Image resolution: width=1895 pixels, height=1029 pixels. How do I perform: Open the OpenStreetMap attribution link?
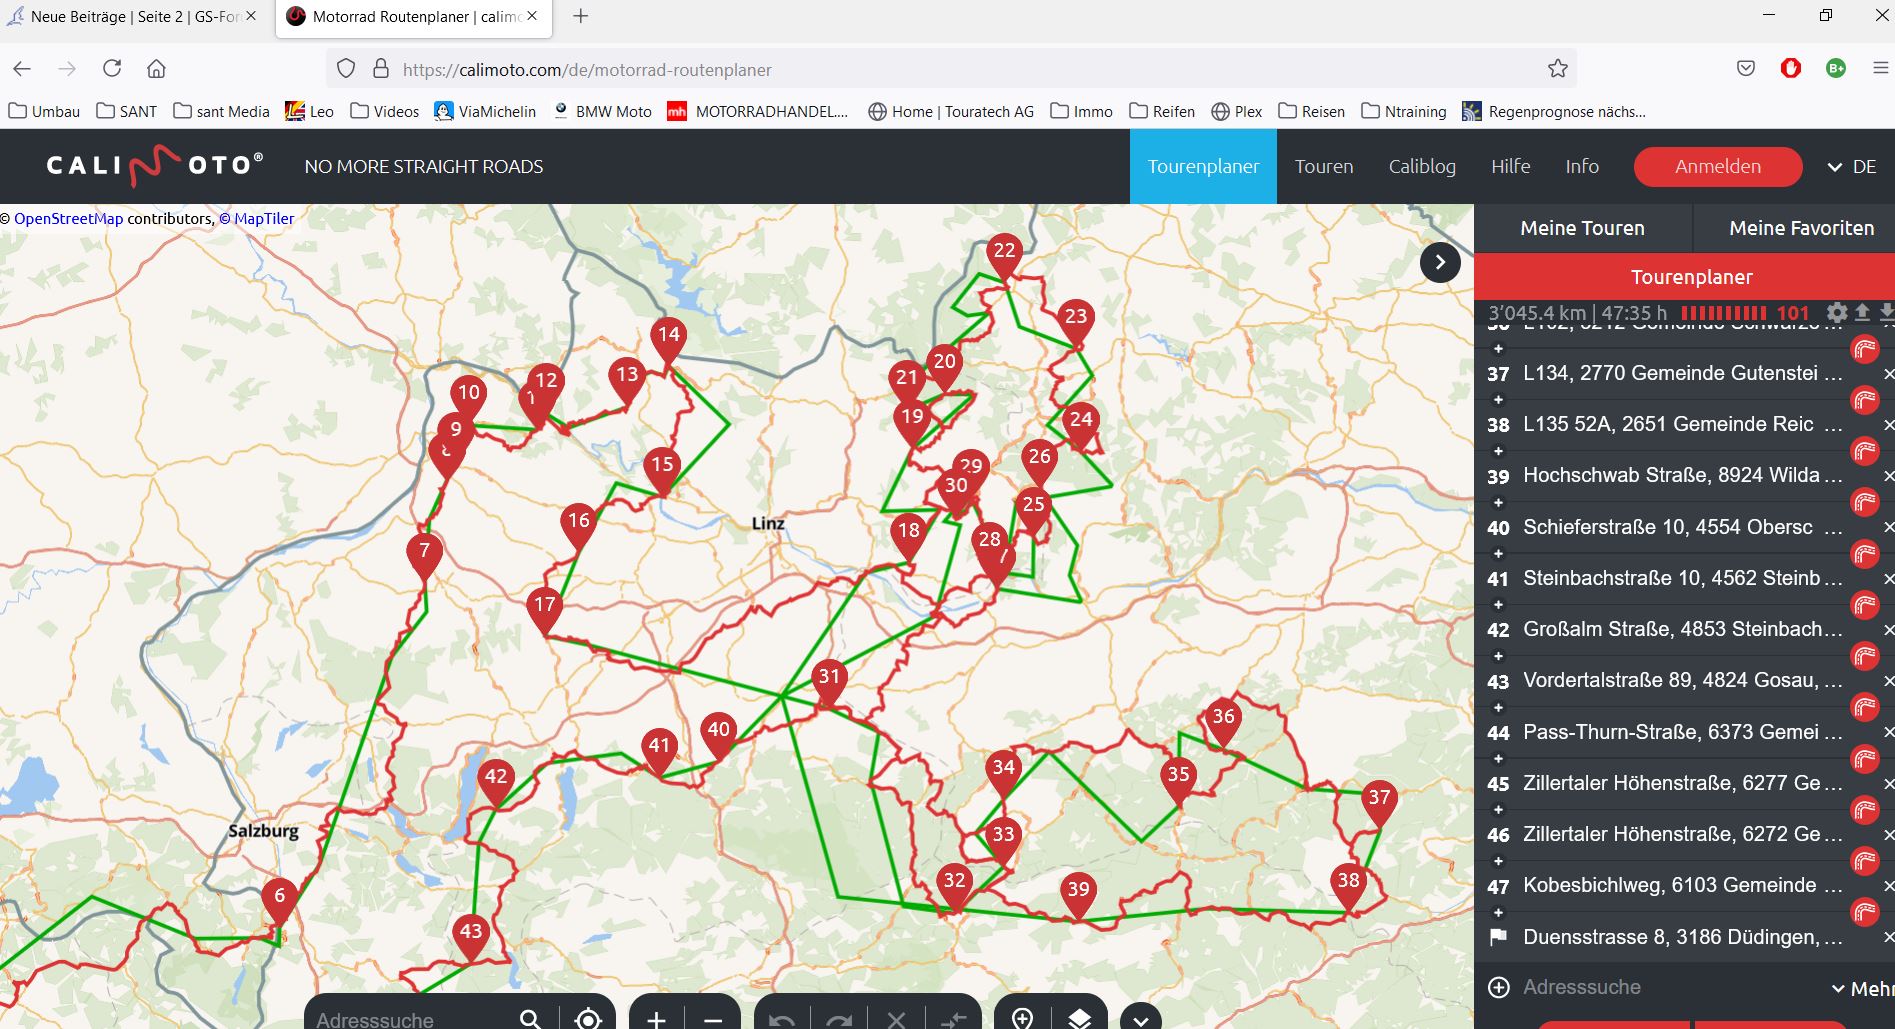(68, 219)
